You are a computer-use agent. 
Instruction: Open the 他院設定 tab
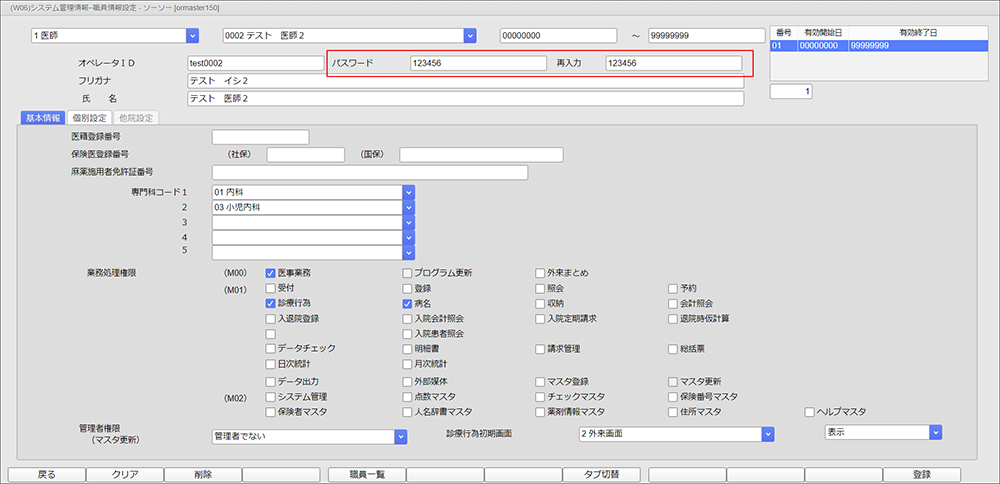(136, 117)
